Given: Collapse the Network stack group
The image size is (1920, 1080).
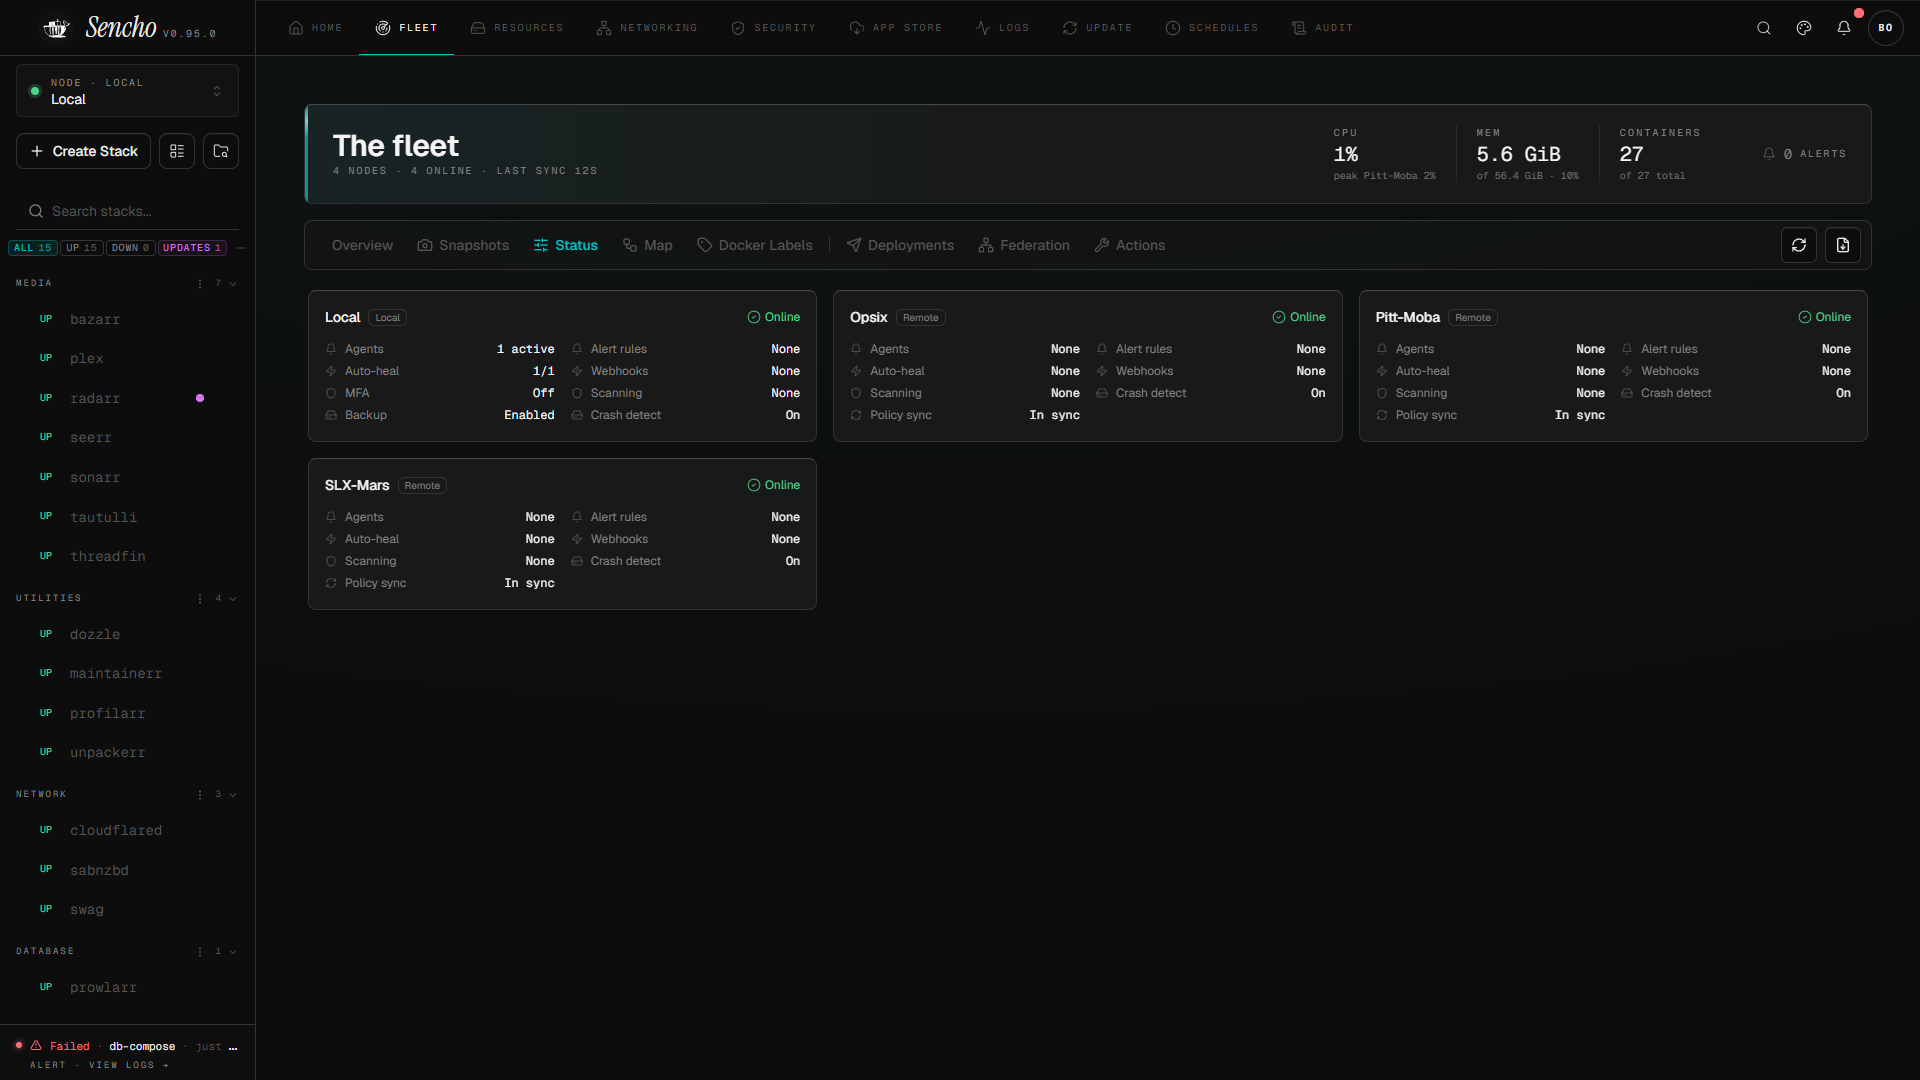Looking at the screenshot, I should (233, 795).
